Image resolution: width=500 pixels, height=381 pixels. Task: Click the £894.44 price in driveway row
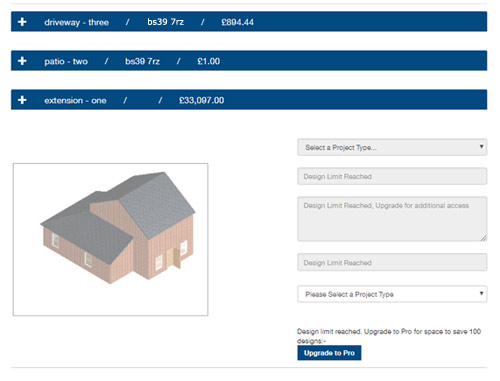(x=238, y=22)
